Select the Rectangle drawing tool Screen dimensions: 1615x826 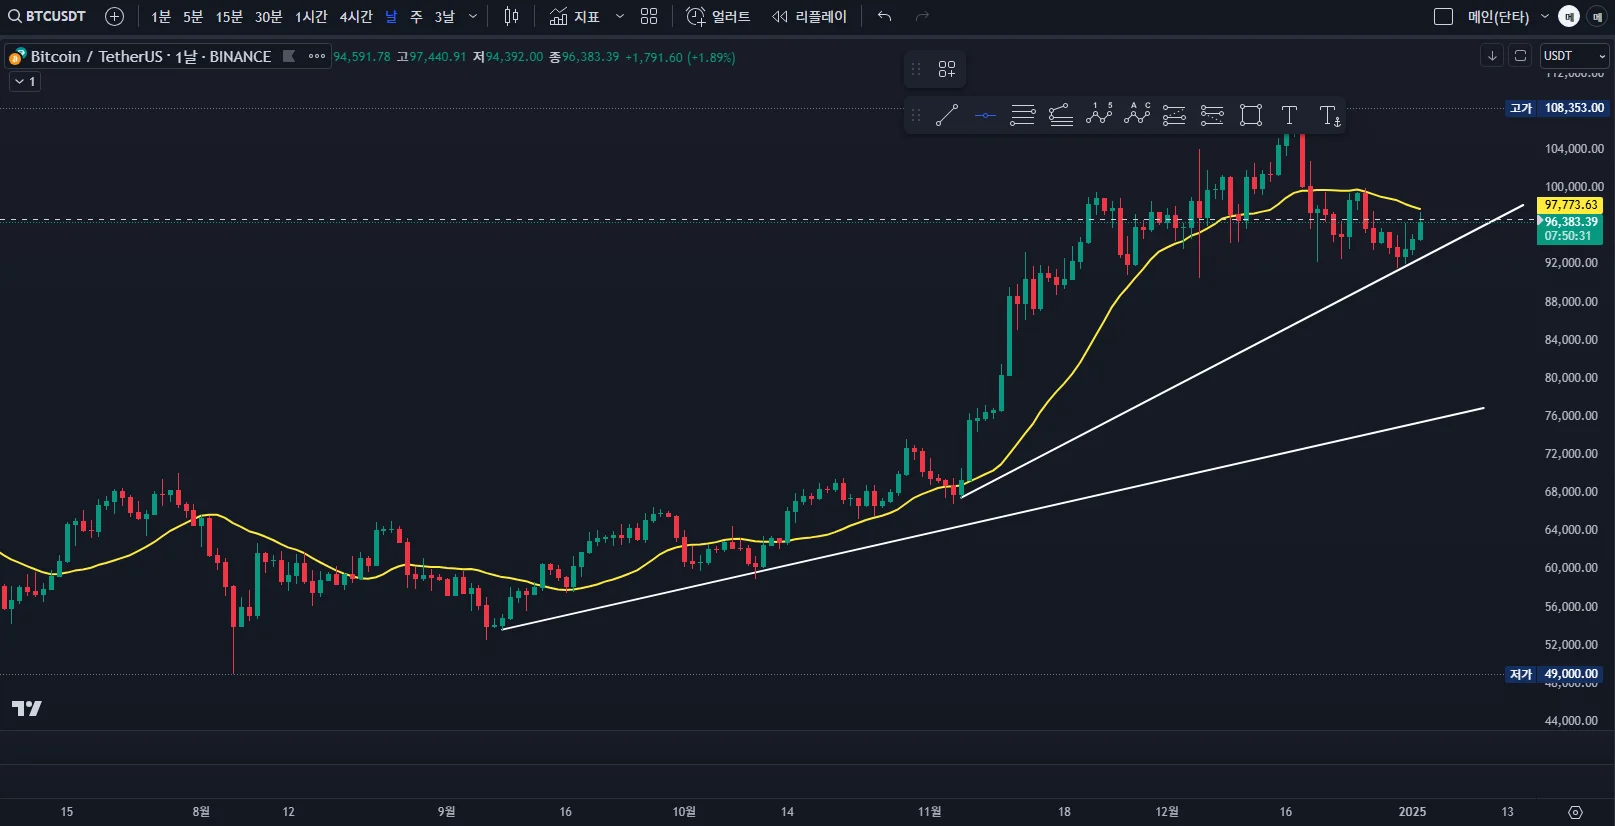pos(1251,115)
